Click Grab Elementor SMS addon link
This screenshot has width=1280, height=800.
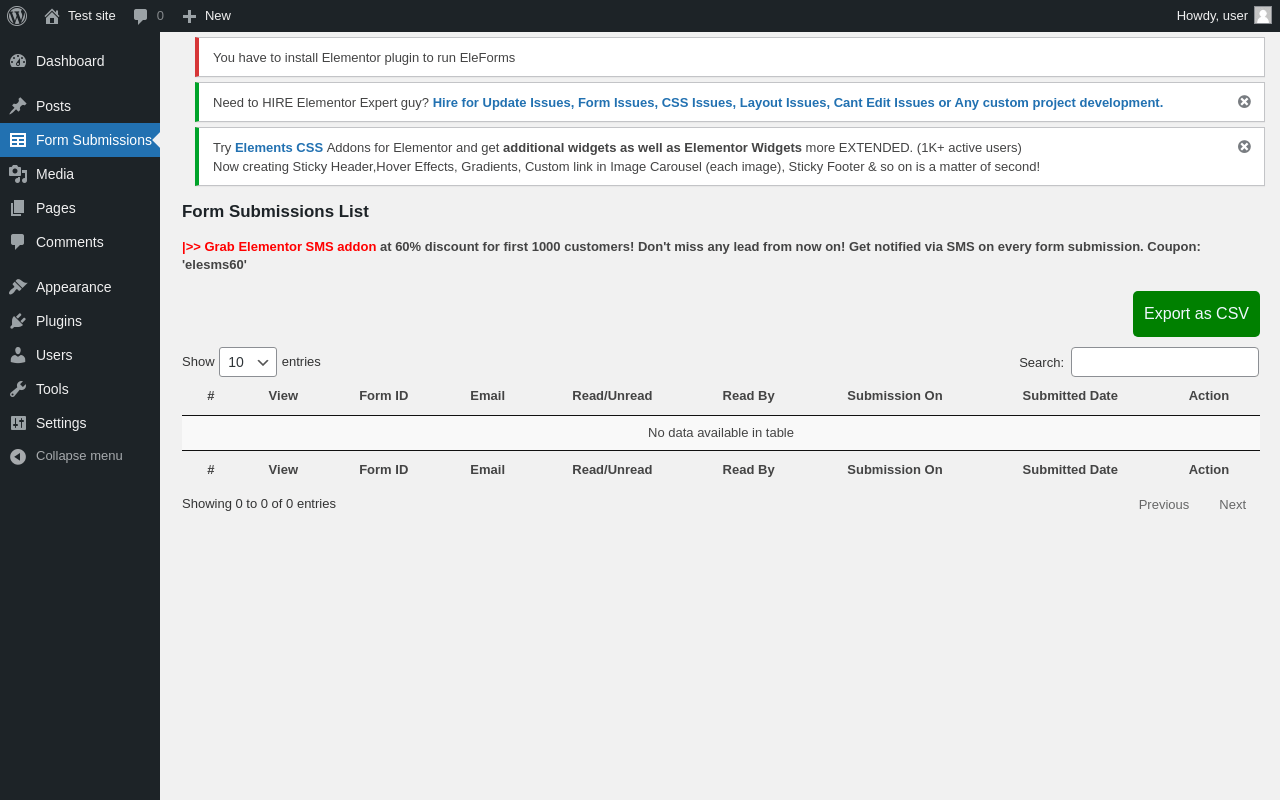279,246
